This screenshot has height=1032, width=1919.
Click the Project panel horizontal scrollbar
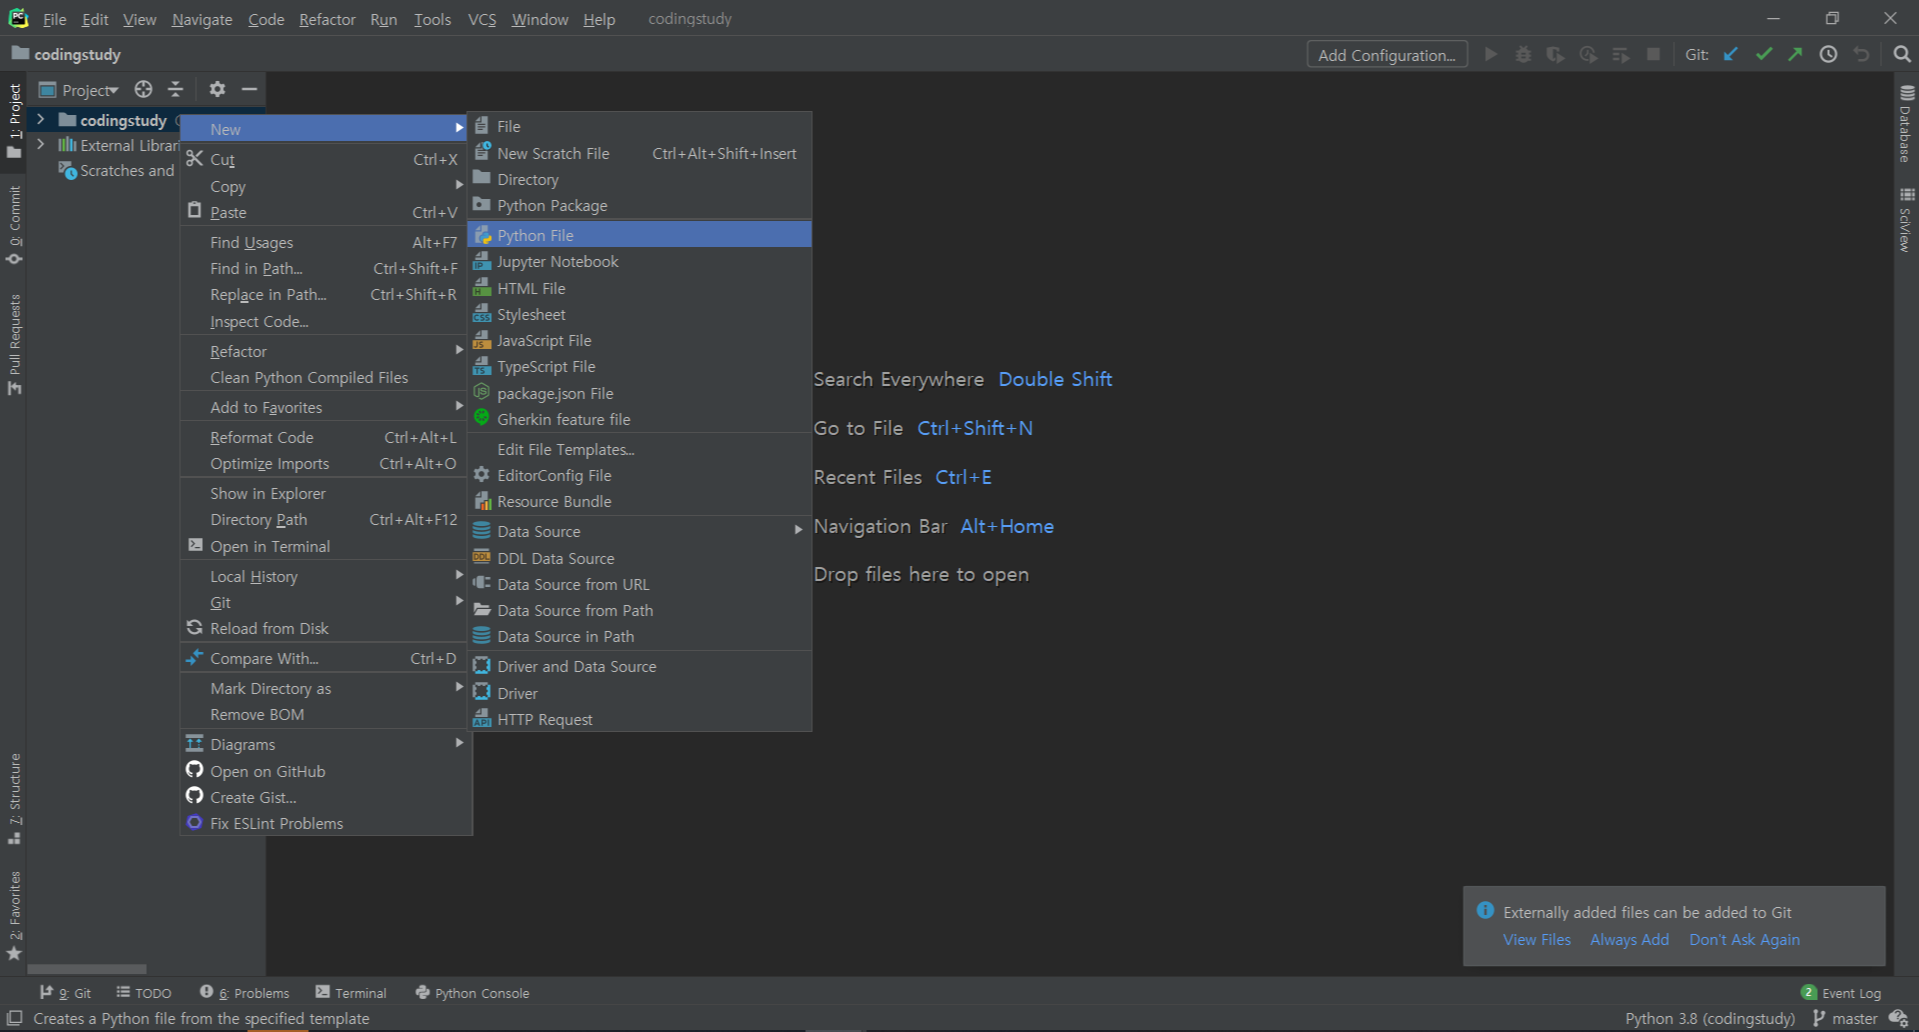click(87, 968)
